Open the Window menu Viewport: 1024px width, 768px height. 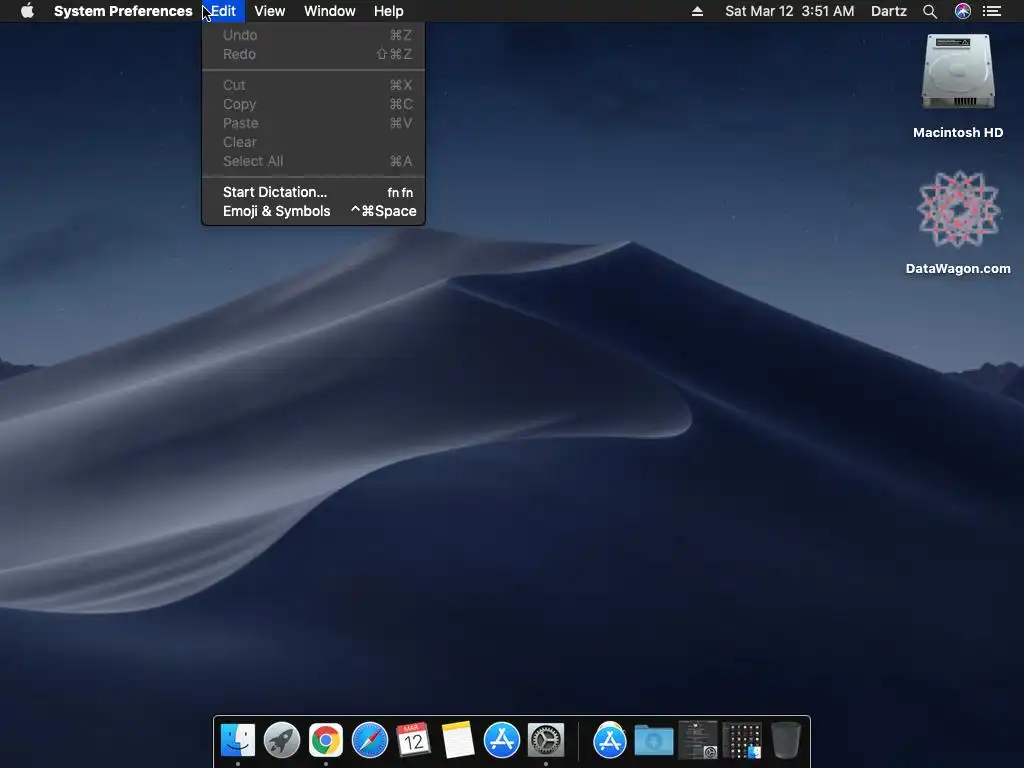click(330, 11)
